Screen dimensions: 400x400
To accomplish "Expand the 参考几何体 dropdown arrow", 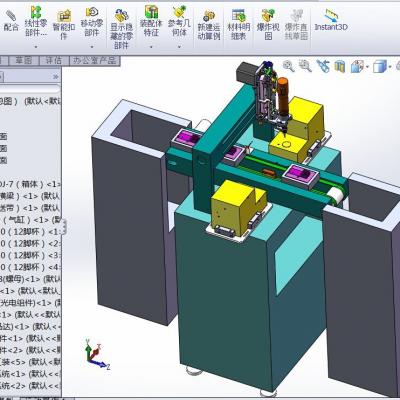I will tap(179, 47).
